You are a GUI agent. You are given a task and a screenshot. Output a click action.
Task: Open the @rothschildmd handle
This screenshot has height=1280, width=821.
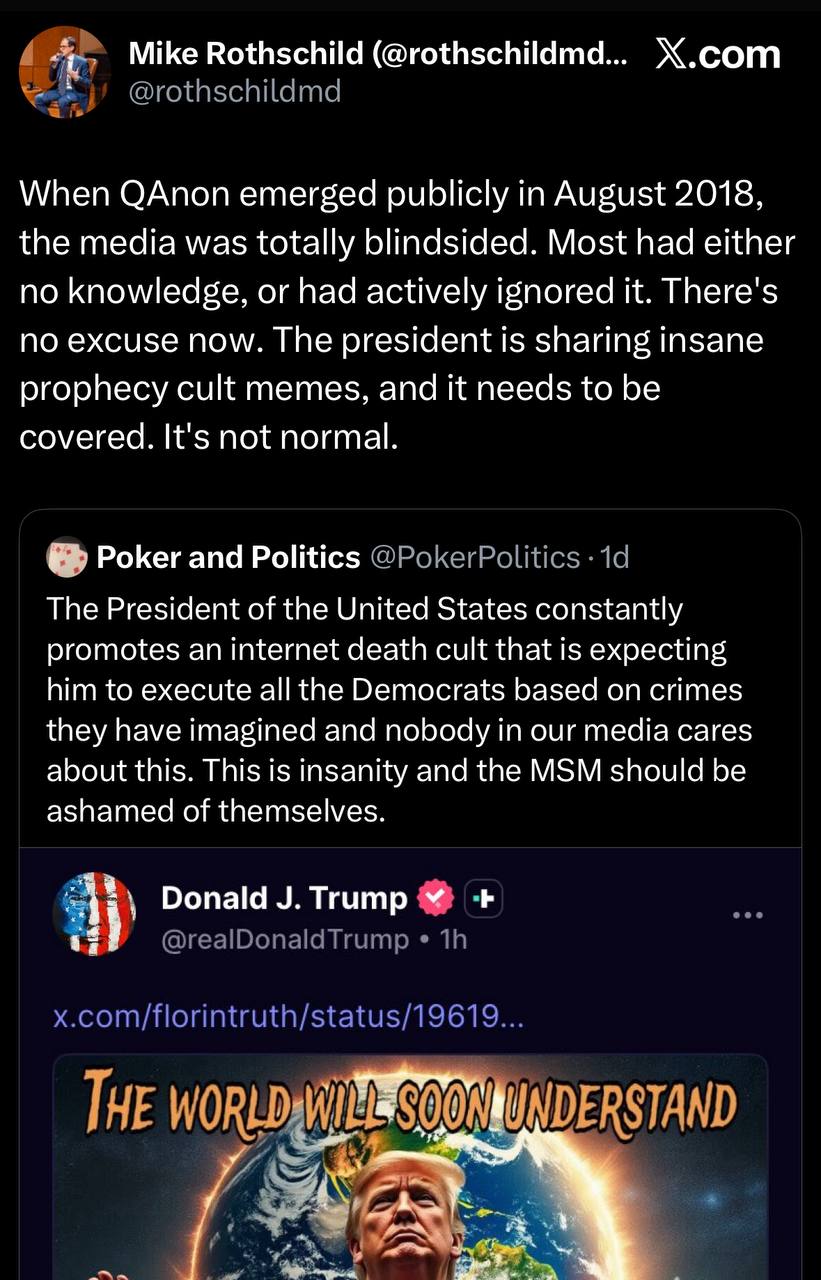(x=235, y=92)
